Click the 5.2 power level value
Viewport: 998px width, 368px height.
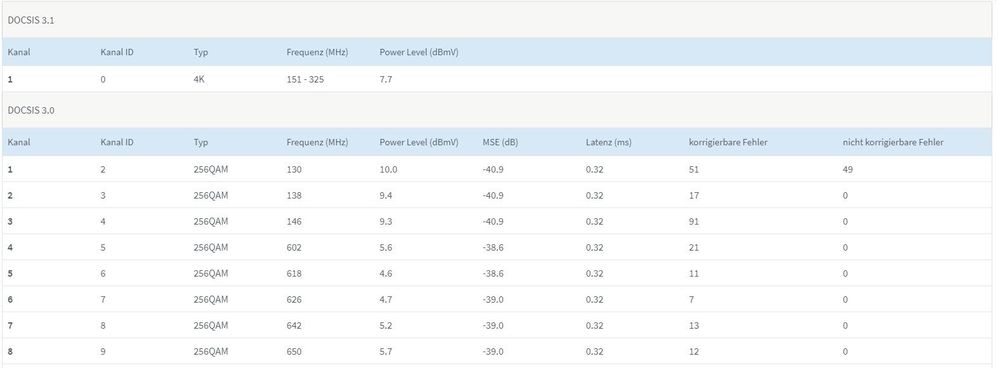point(386,326)
